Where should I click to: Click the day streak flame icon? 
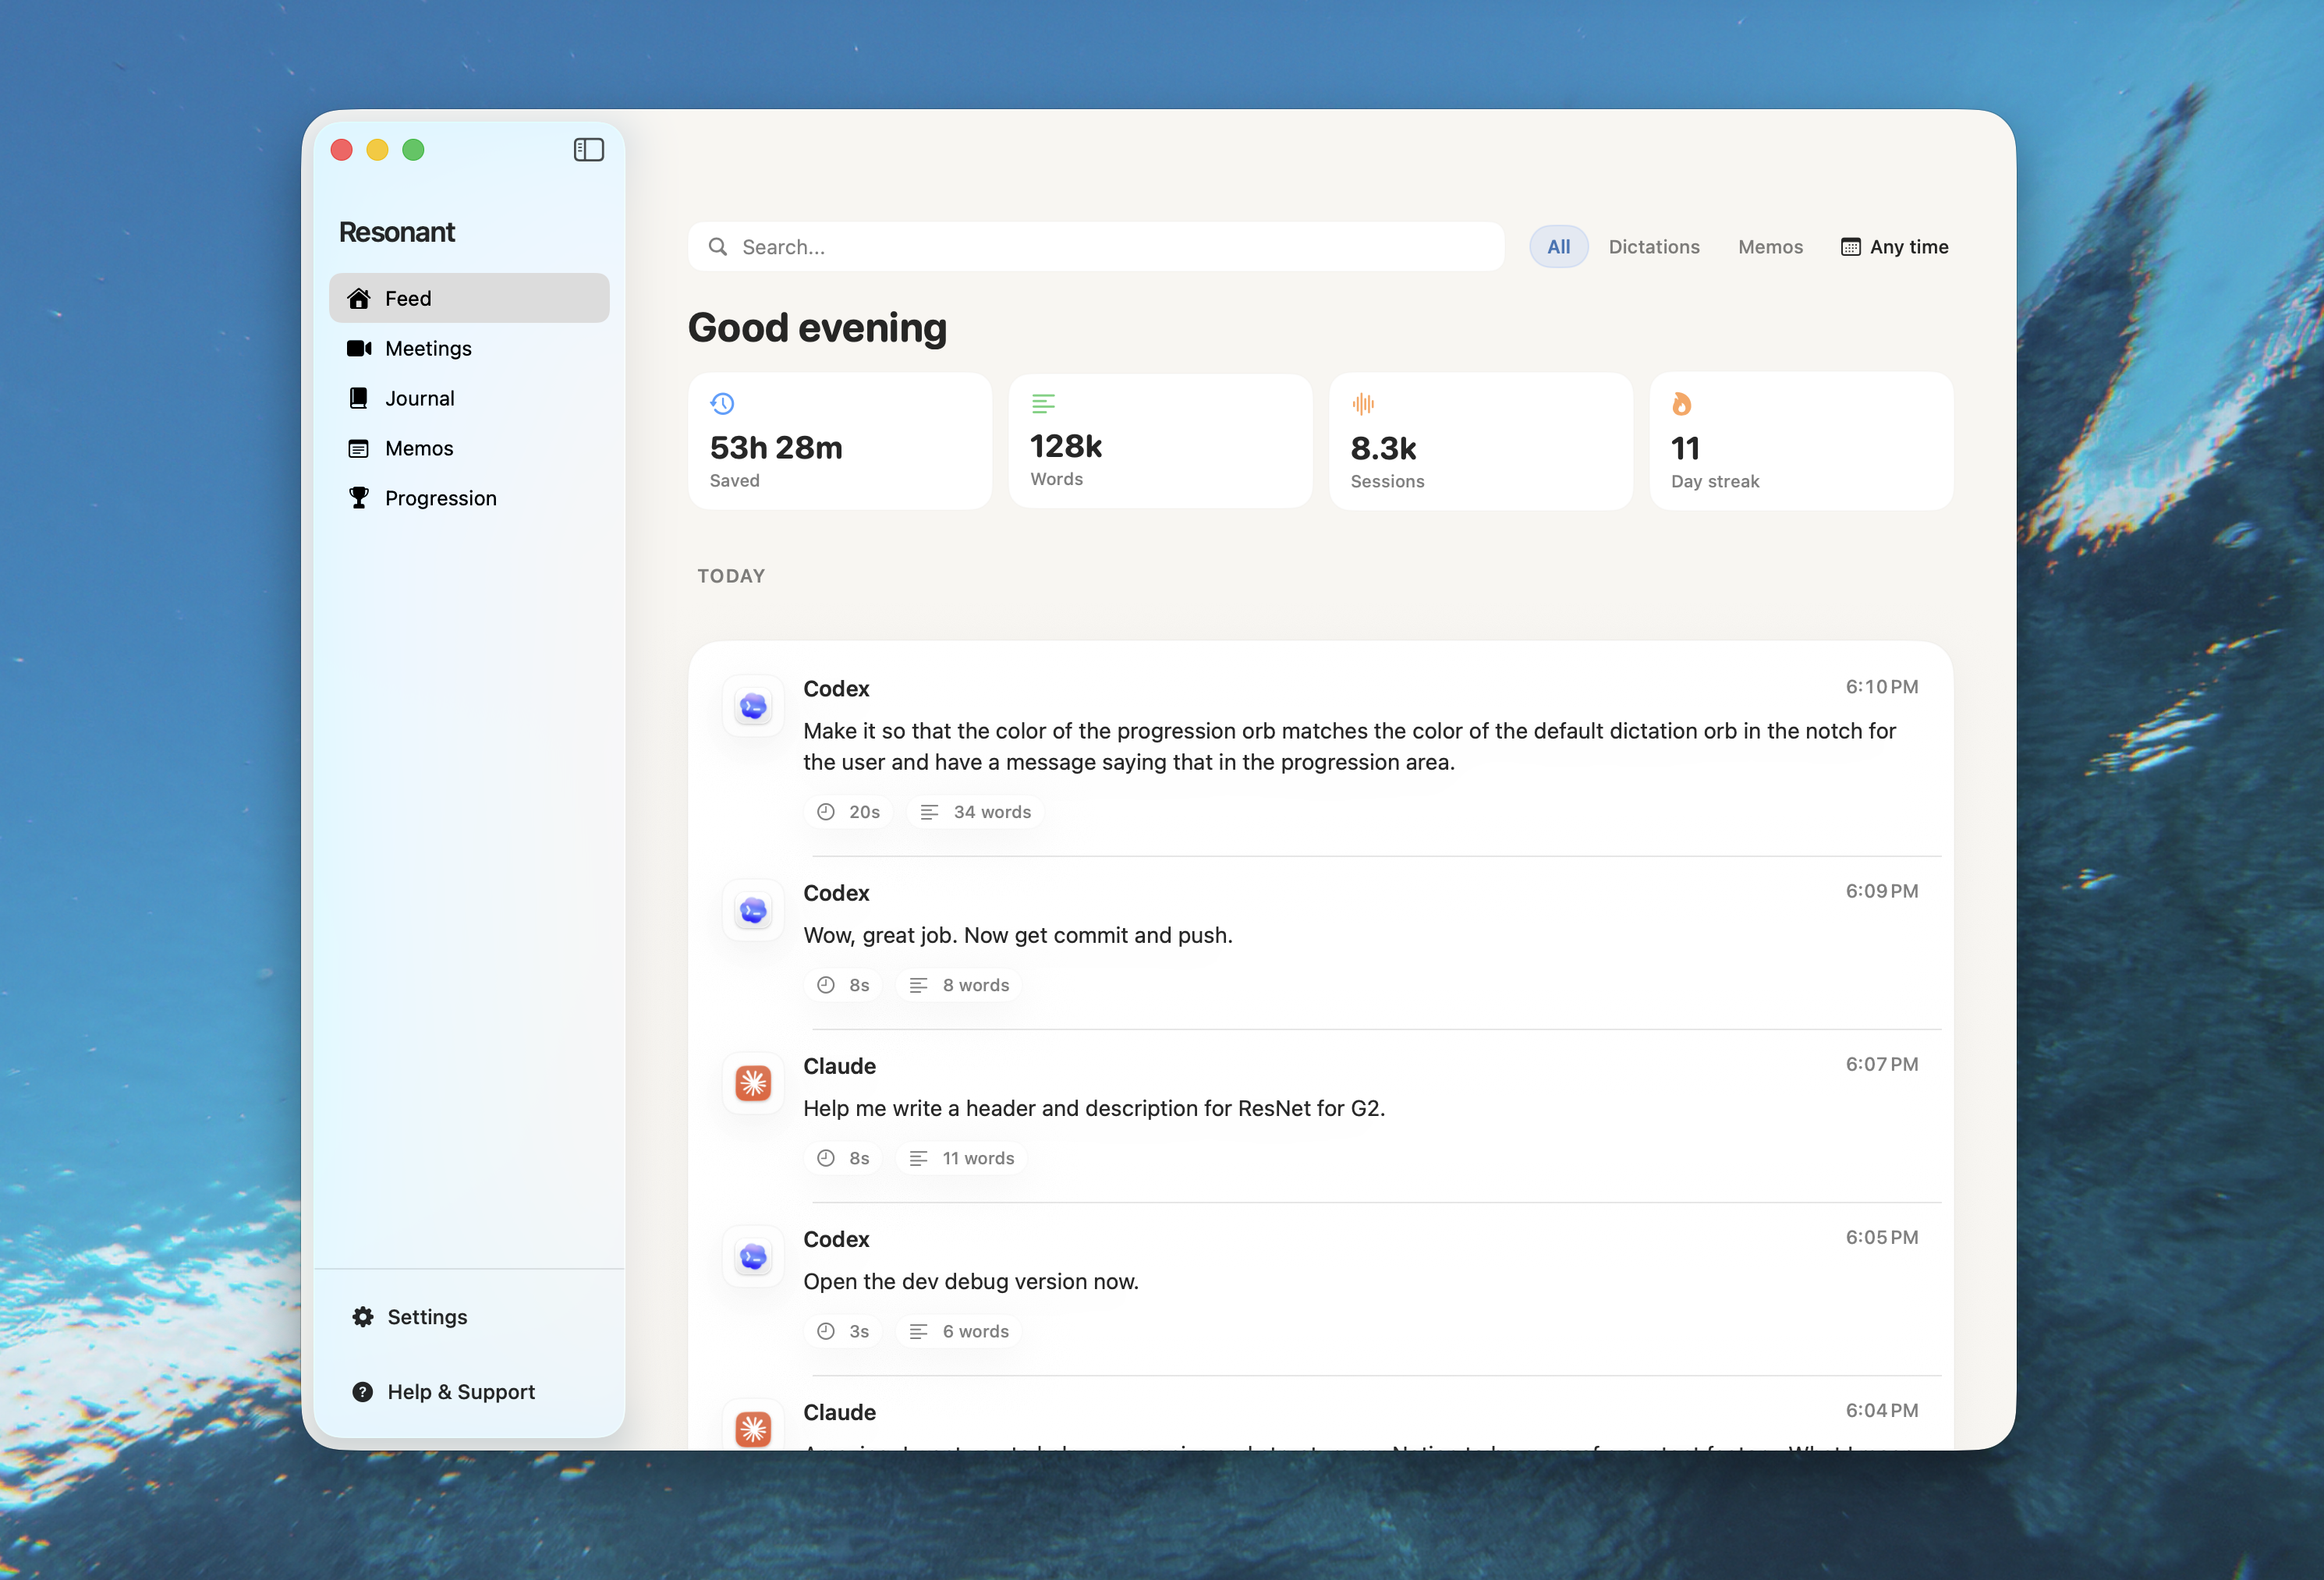point(1681,404)
